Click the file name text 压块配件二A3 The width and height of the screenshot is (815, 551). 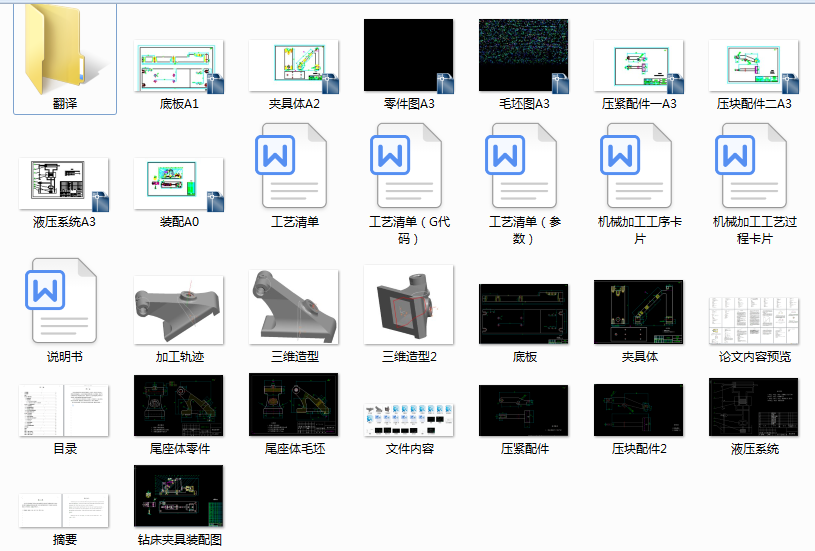[754, 103]
